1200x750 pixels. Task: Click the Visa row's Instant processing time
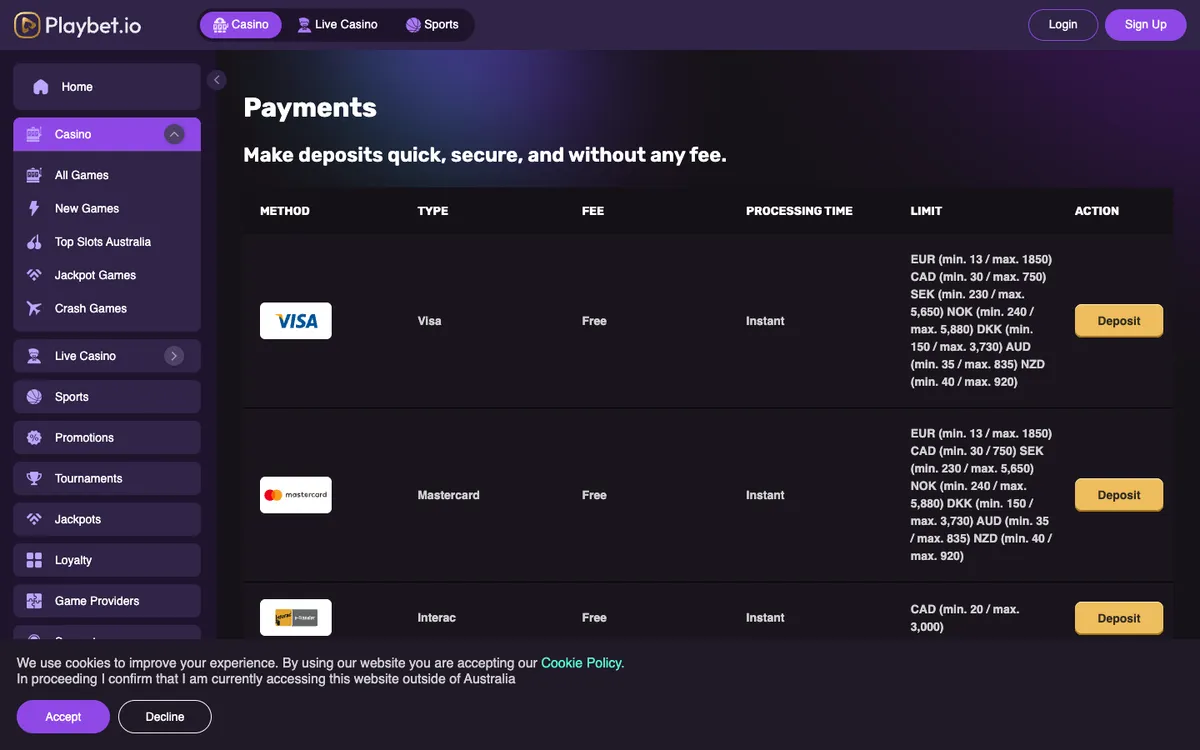(x=765, y=321)
